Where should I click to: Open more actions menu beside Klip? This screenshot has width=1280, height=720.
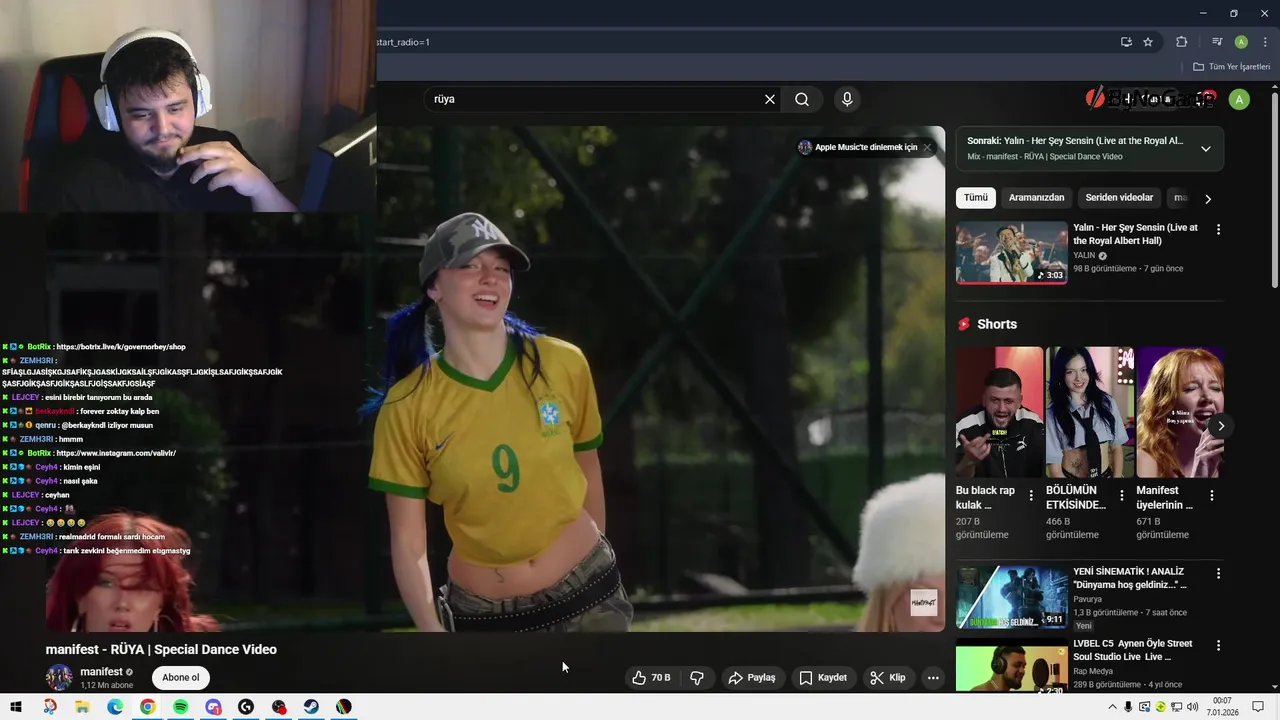[933, 677]
